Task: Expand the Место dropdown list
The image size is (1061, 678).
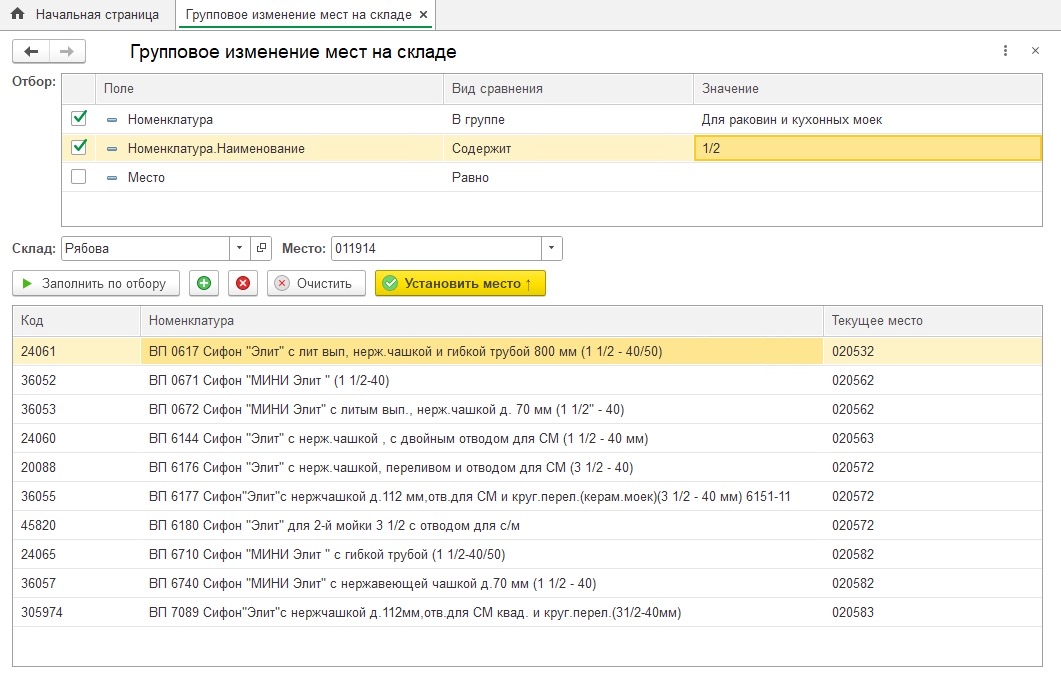Action: (x=552, y=248)
